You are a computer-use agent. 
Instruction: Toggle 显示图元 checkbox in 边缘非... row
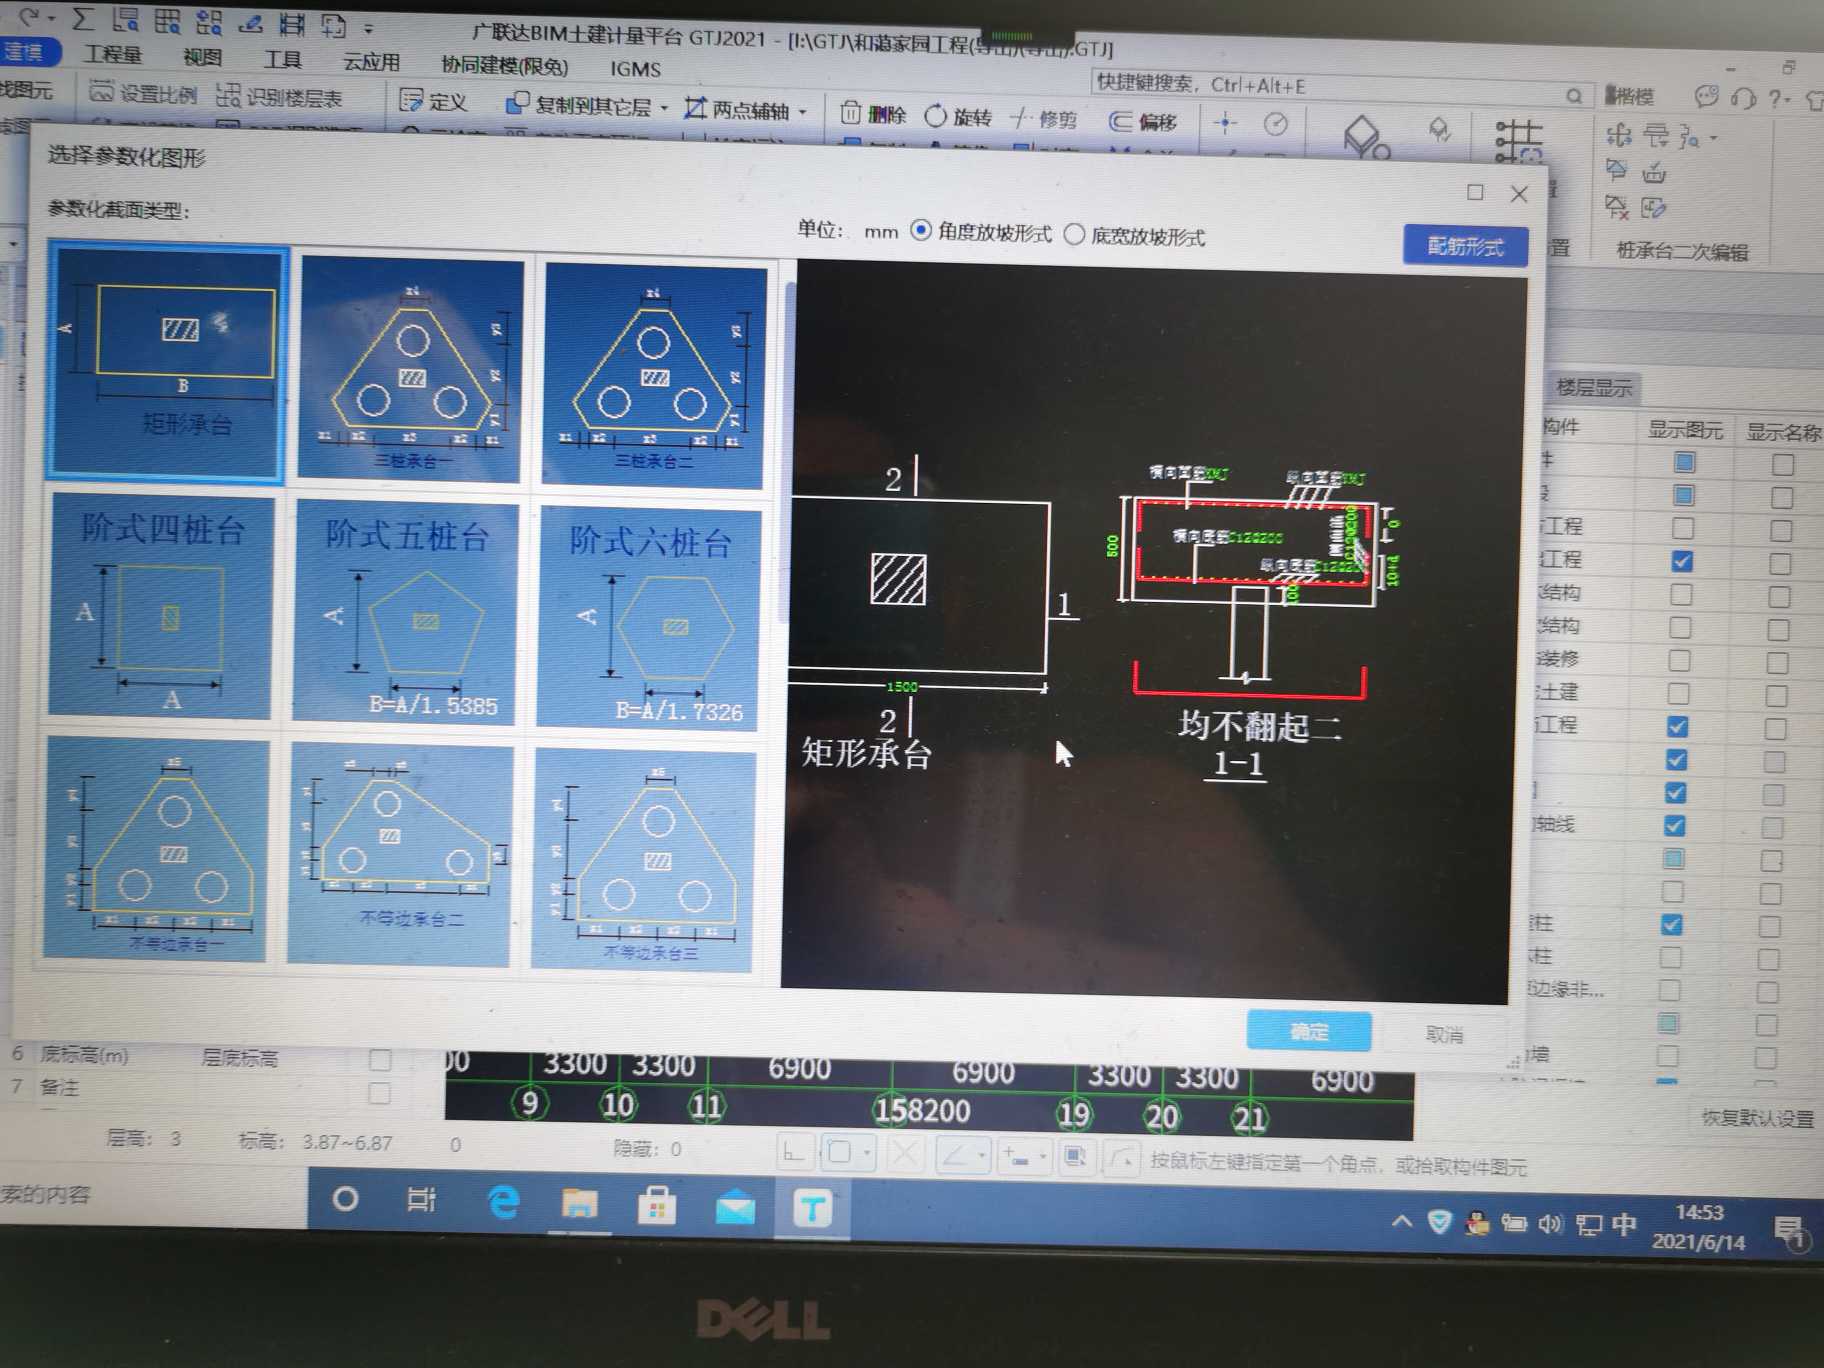click(x=1670, y=990)
